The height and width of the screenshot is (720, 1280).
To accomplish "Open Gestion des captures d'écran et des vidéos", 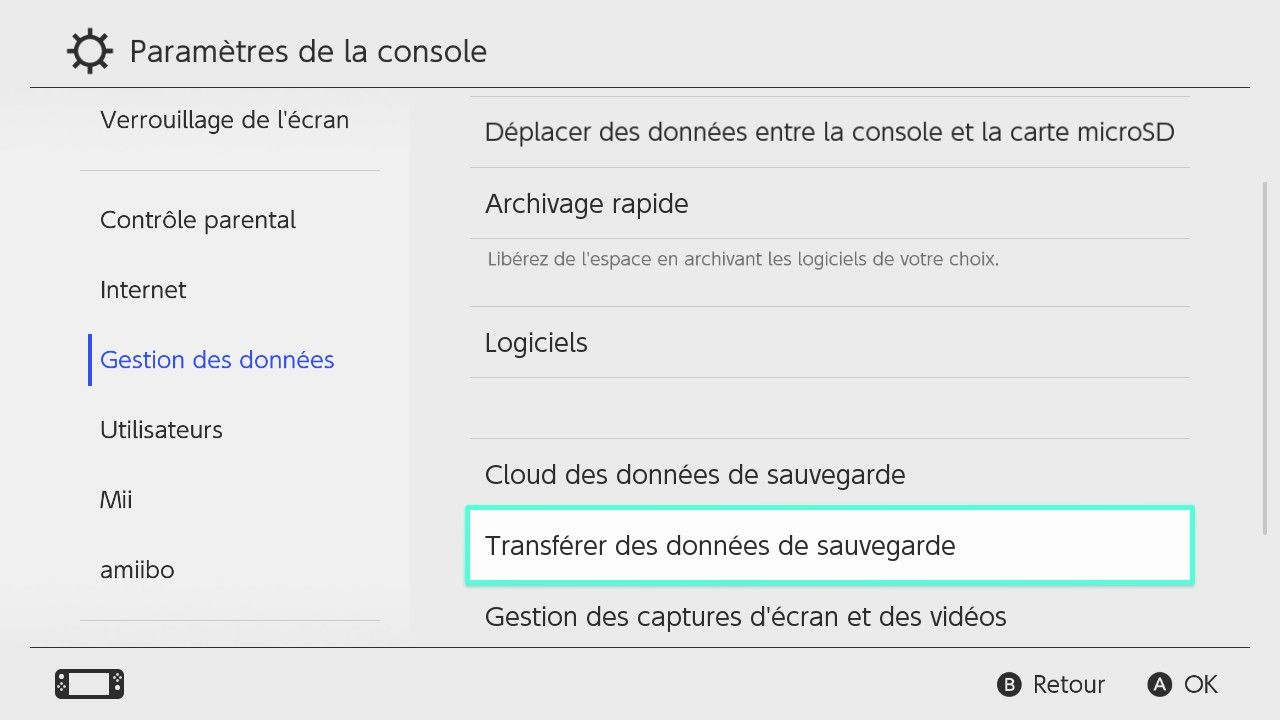I will coord(829,616).
